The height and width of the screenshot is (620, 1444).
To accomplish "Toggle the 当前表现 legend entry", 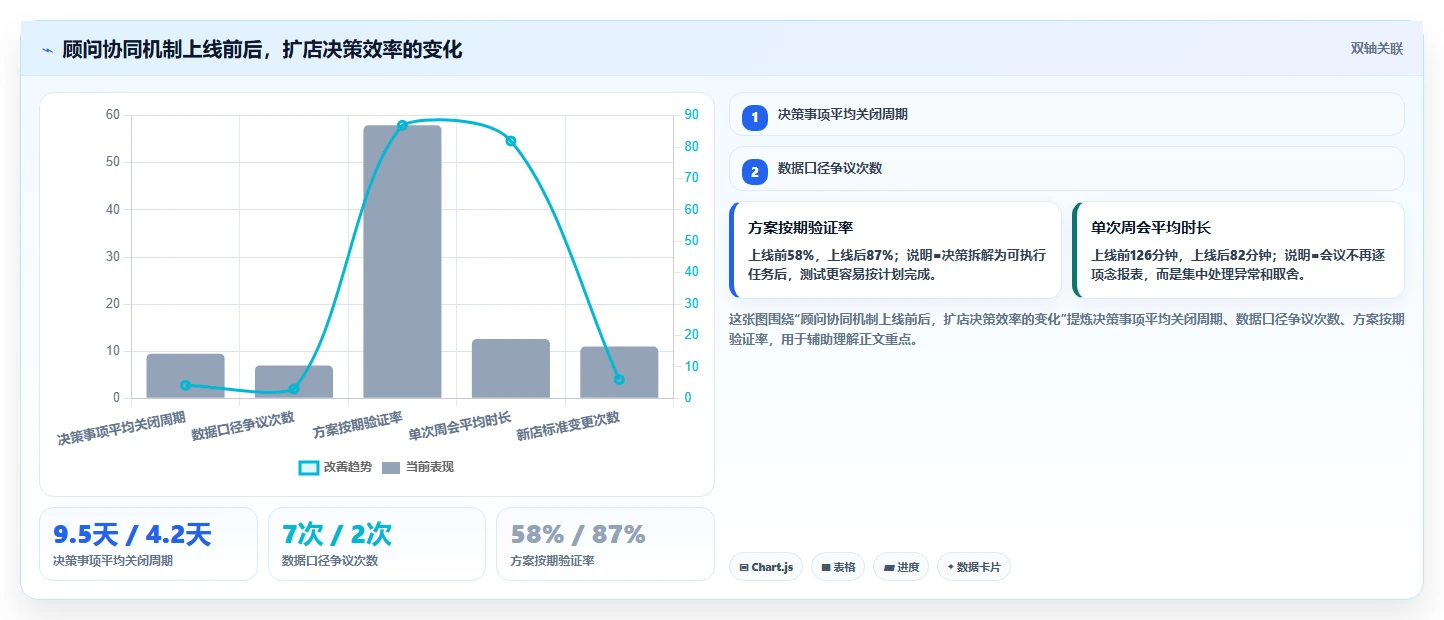I will (418, 467).
